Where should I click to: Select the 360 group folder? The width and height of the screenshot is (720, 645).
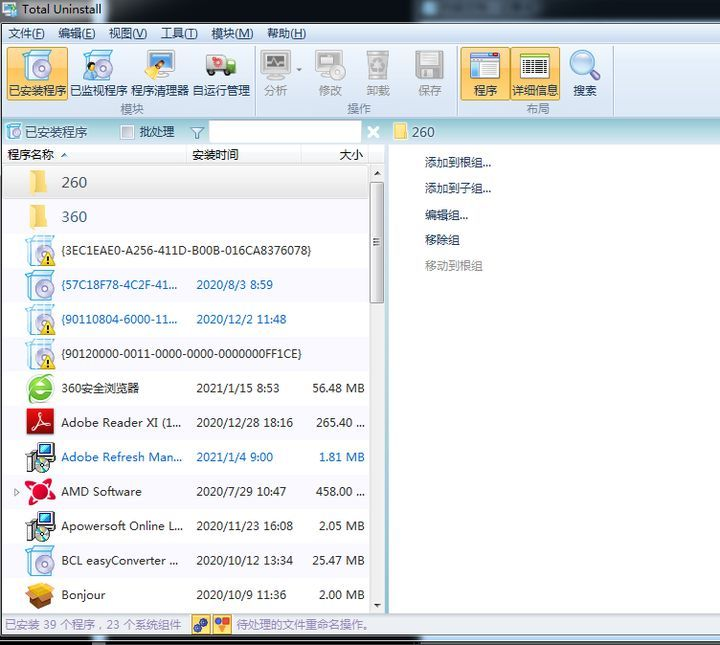[186, 216]
